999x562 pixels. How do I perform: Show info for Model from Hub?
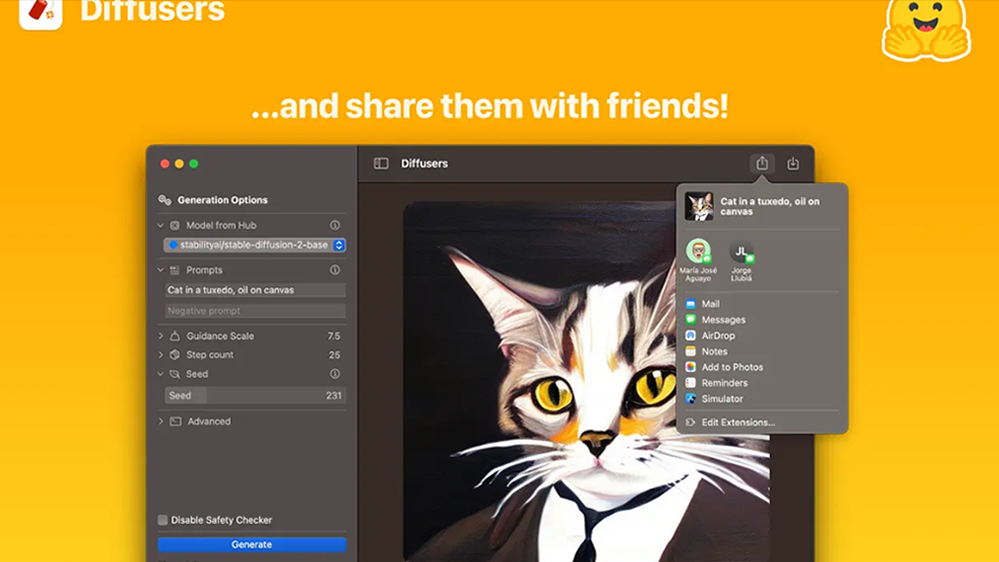pos(334,225)
